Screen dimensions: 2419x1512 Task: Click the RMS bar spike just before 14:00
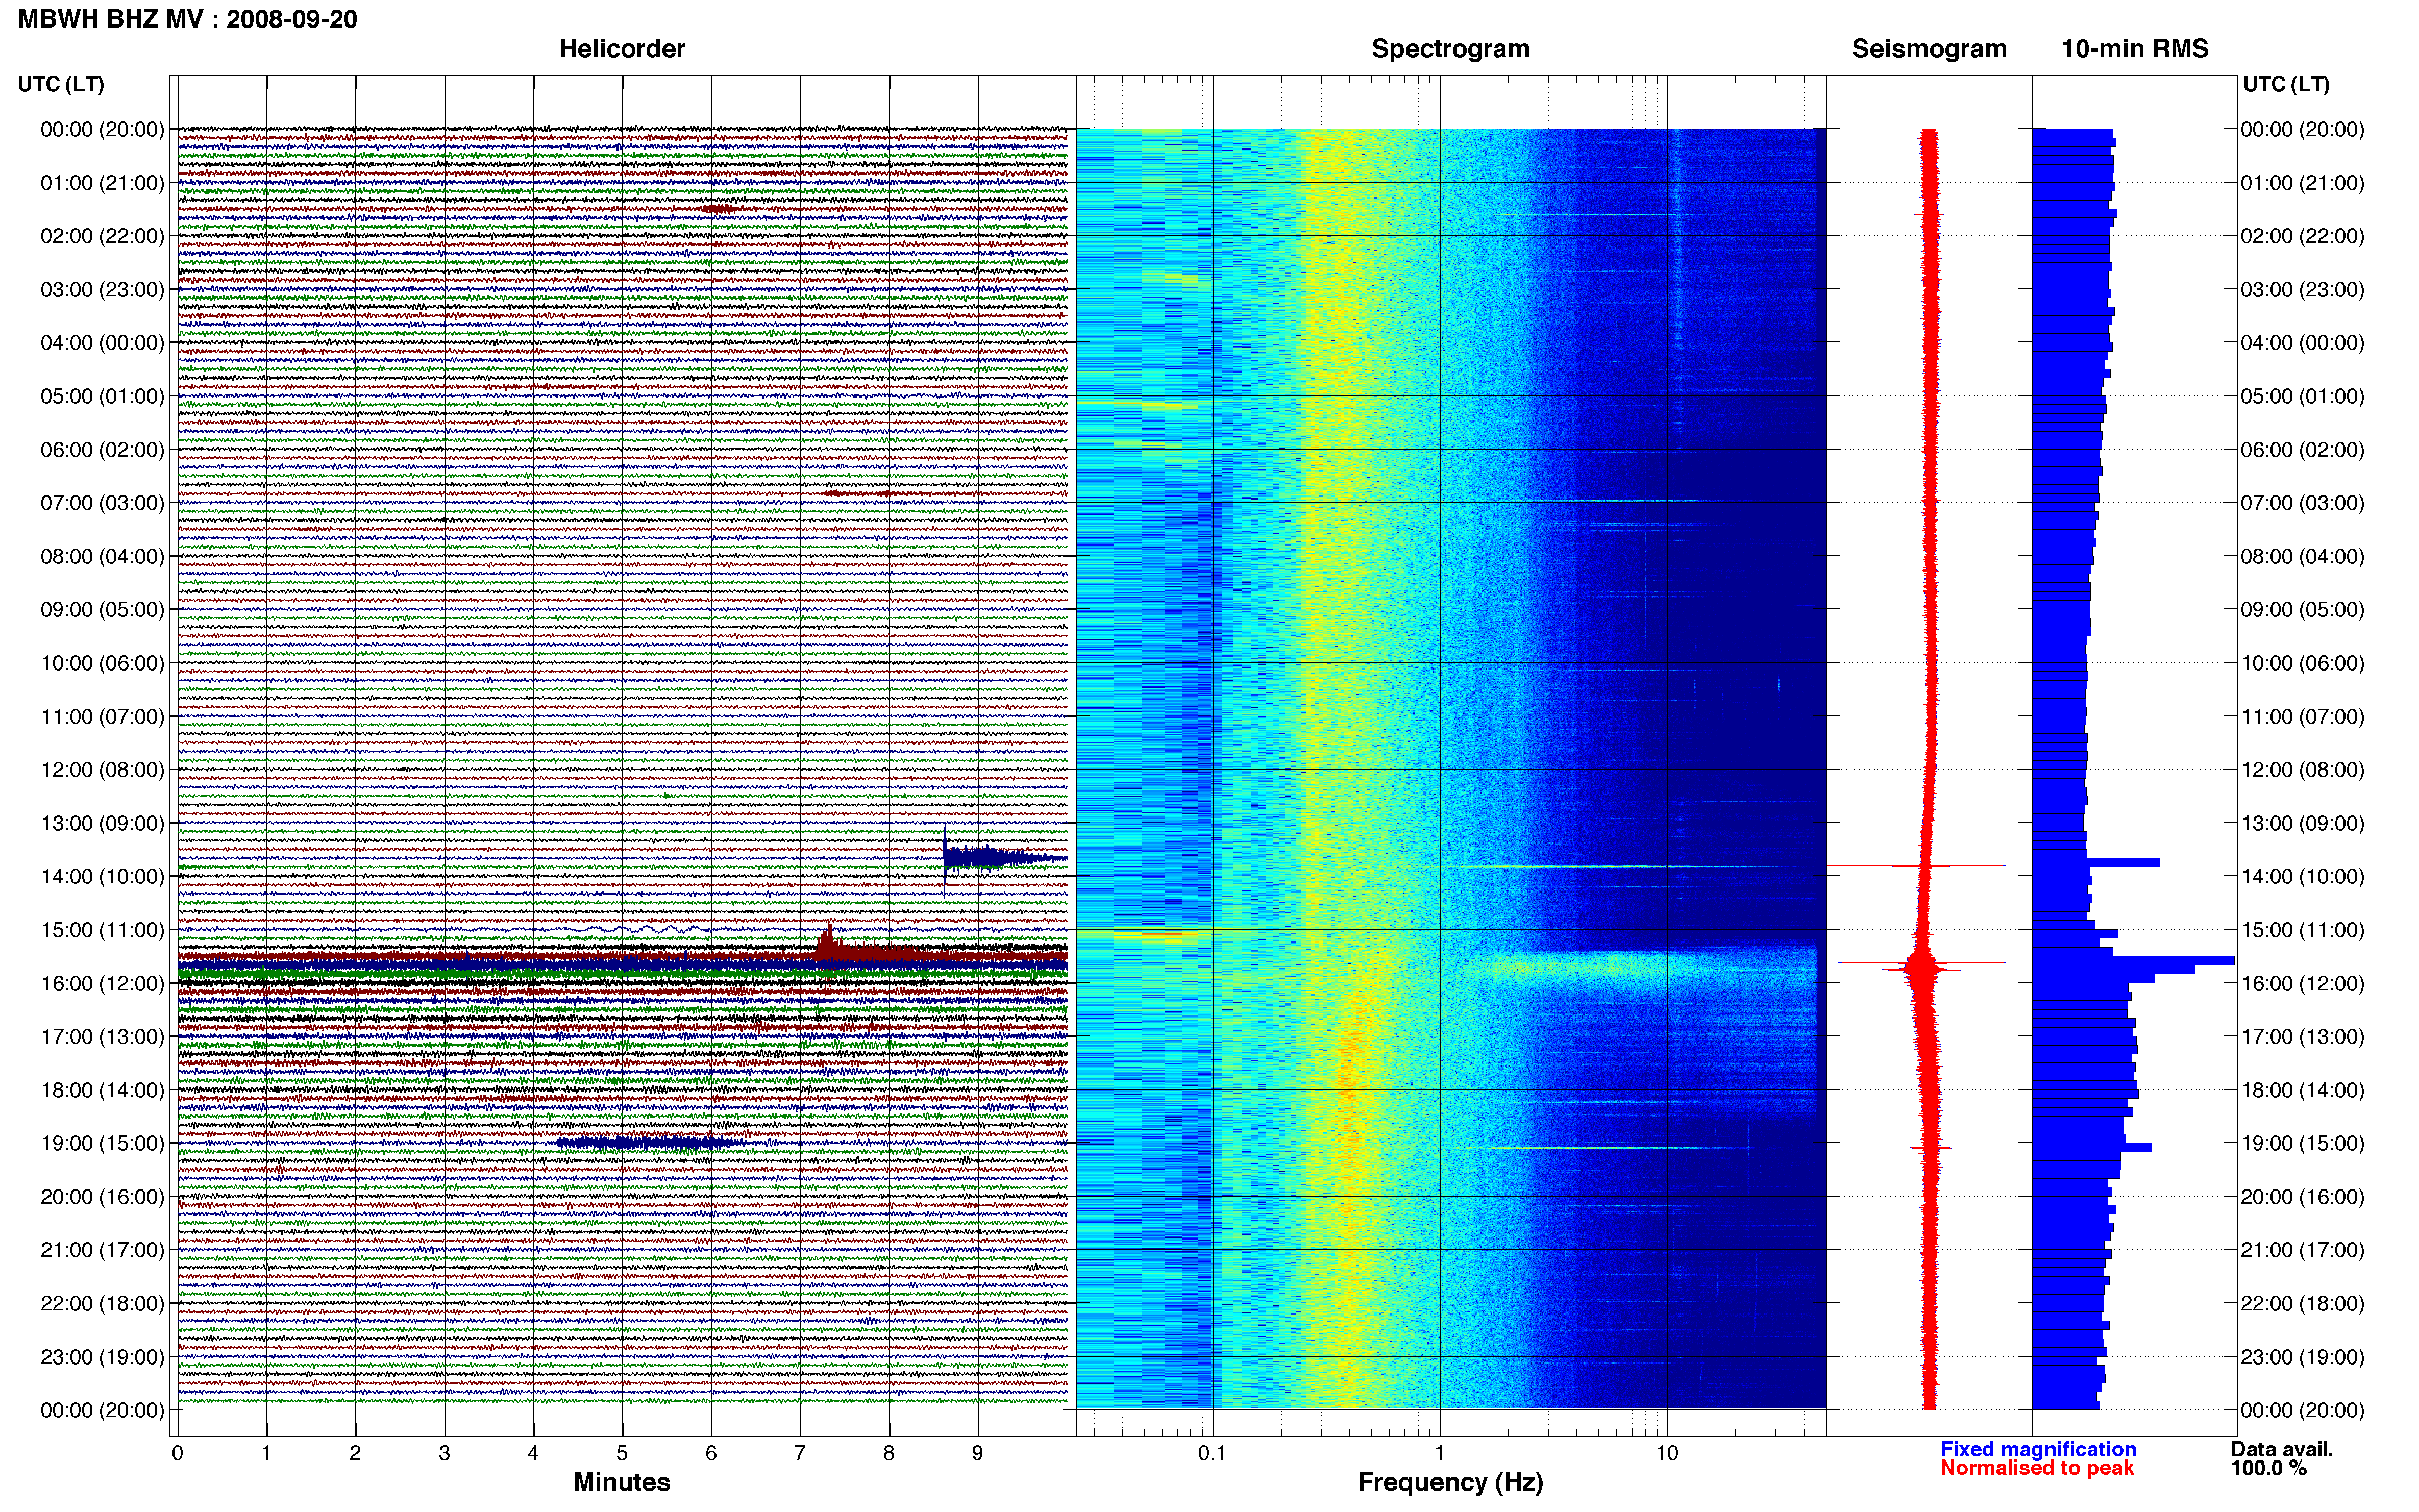2096,862
